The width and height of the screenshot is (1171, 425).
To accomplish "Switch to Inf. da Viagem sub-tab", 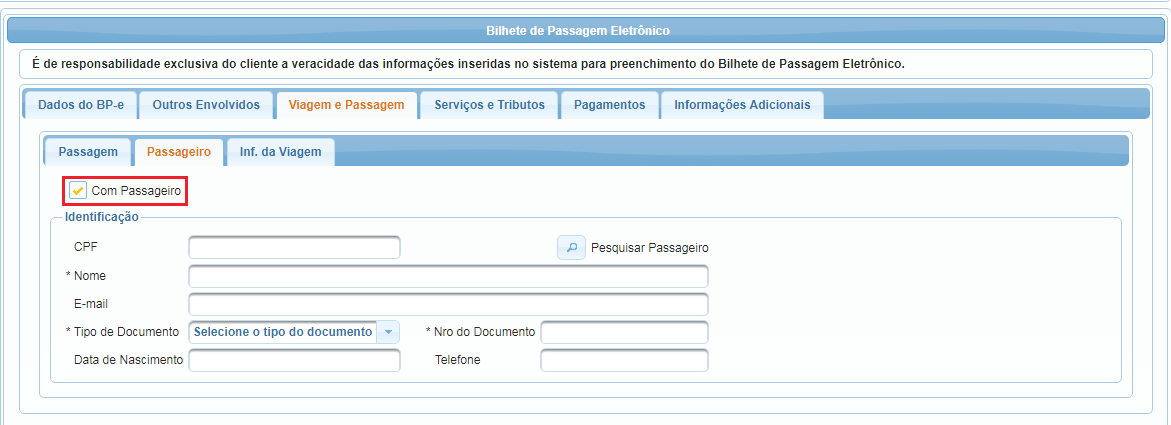I will pos(280,152).
